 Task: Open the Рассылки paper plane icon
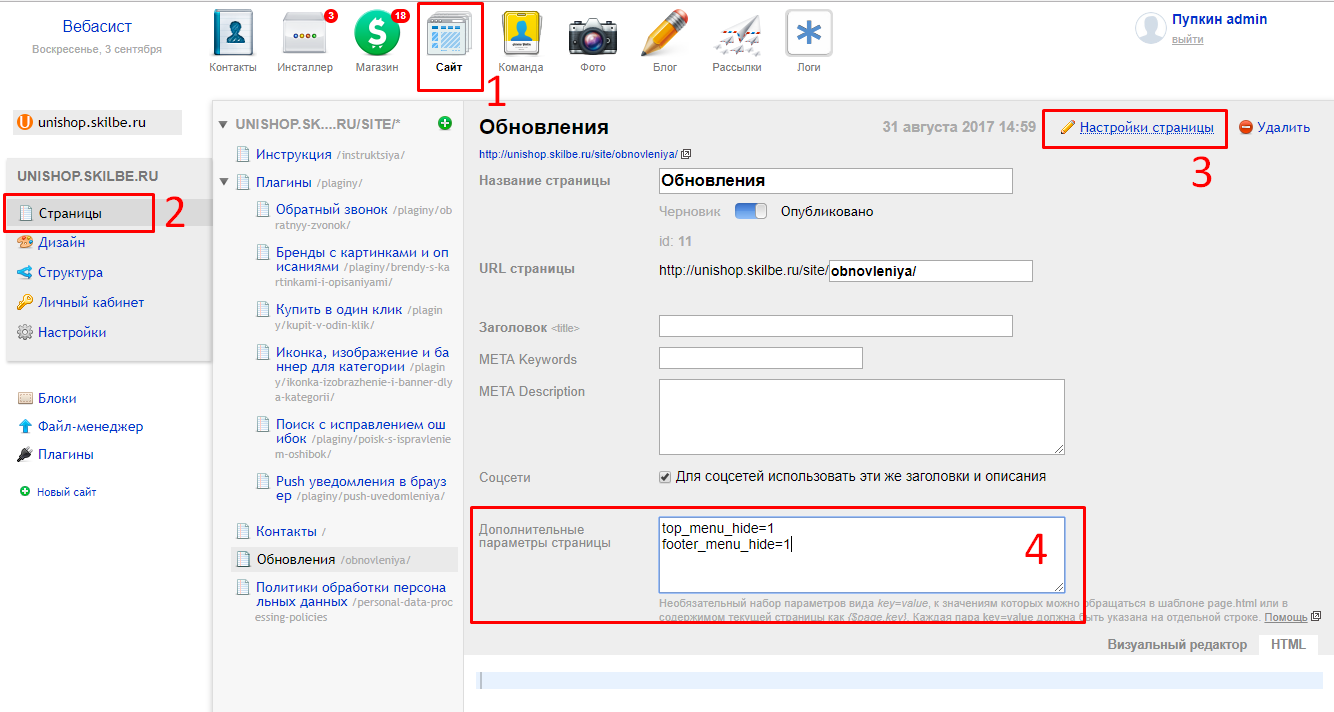tap(737, 36)
